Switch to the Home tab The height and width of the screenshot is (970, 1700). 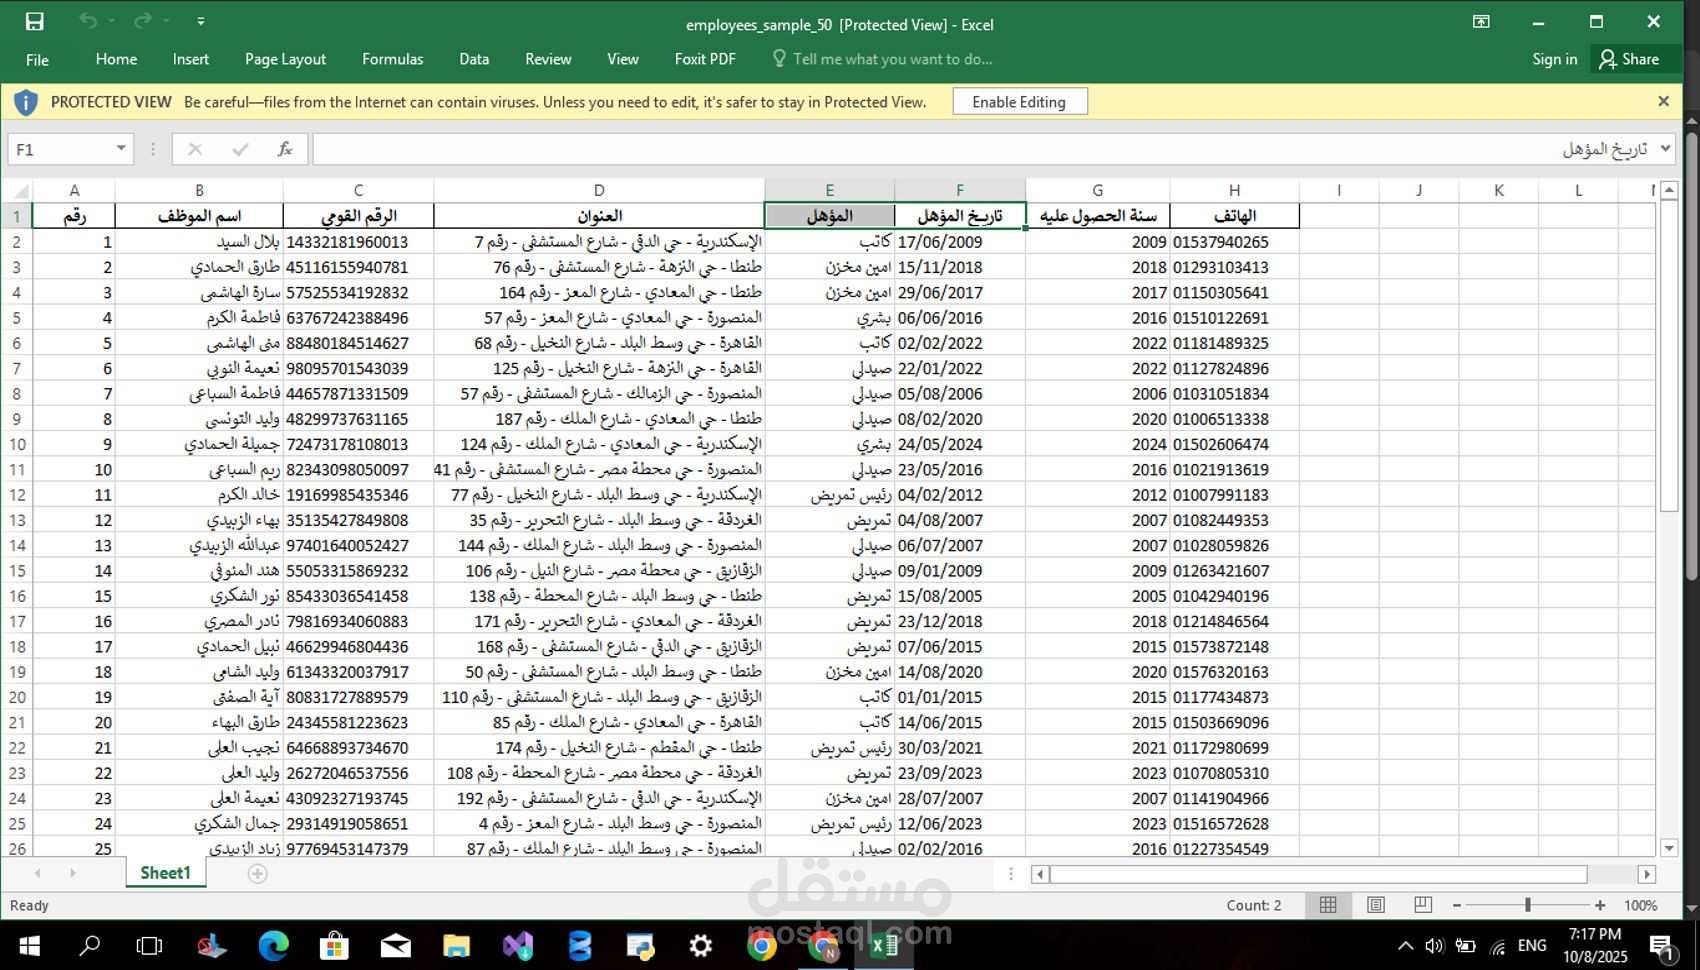click(x=116, y=59)
